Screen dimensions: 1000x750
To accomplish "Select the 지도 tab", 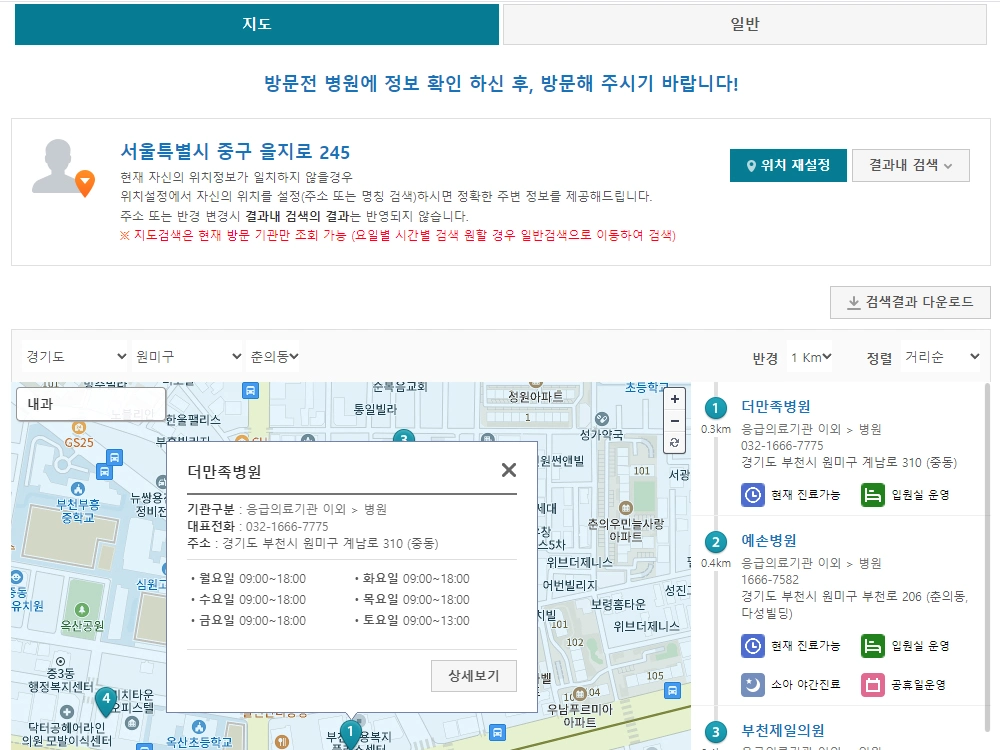I will click(257, 24).
